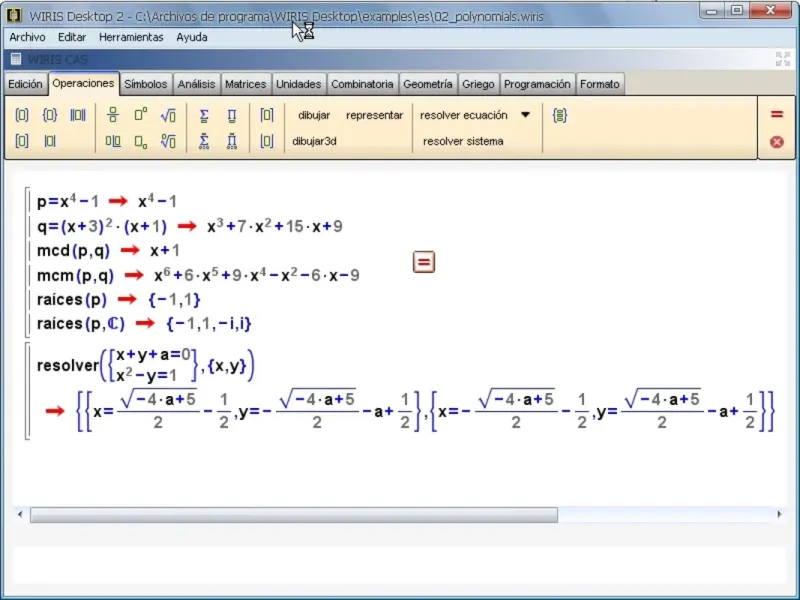The height and width of the screenshot is (600, 800).
Task: Switch to the Programación tab
Action: (x=537, y=84)
